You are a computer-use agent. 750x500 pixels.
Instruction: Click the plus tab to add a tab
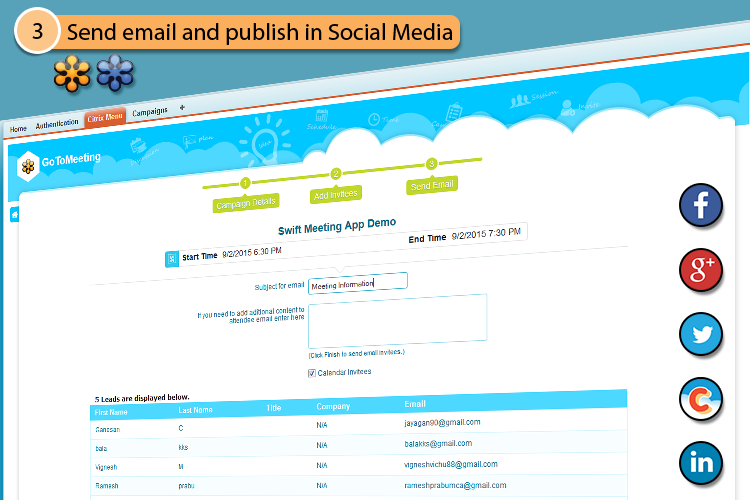[182, 108]
